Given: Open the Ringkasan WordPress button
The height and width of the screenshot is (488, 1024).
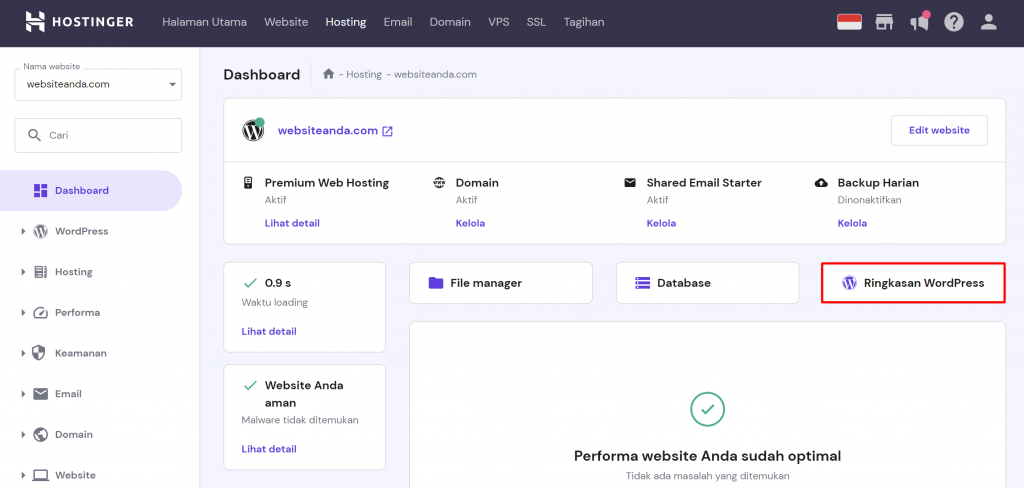Looking at the screenshot, I should tap(912, 283).
